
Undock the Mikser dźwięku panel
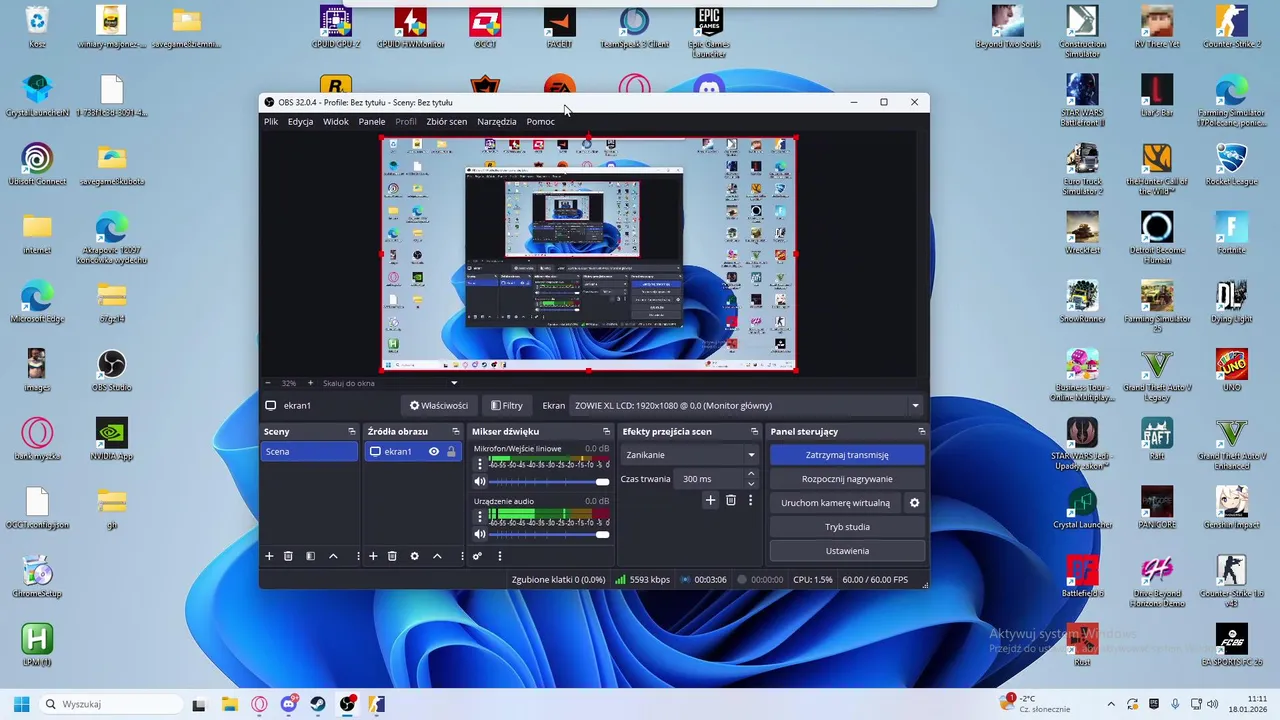606,432
